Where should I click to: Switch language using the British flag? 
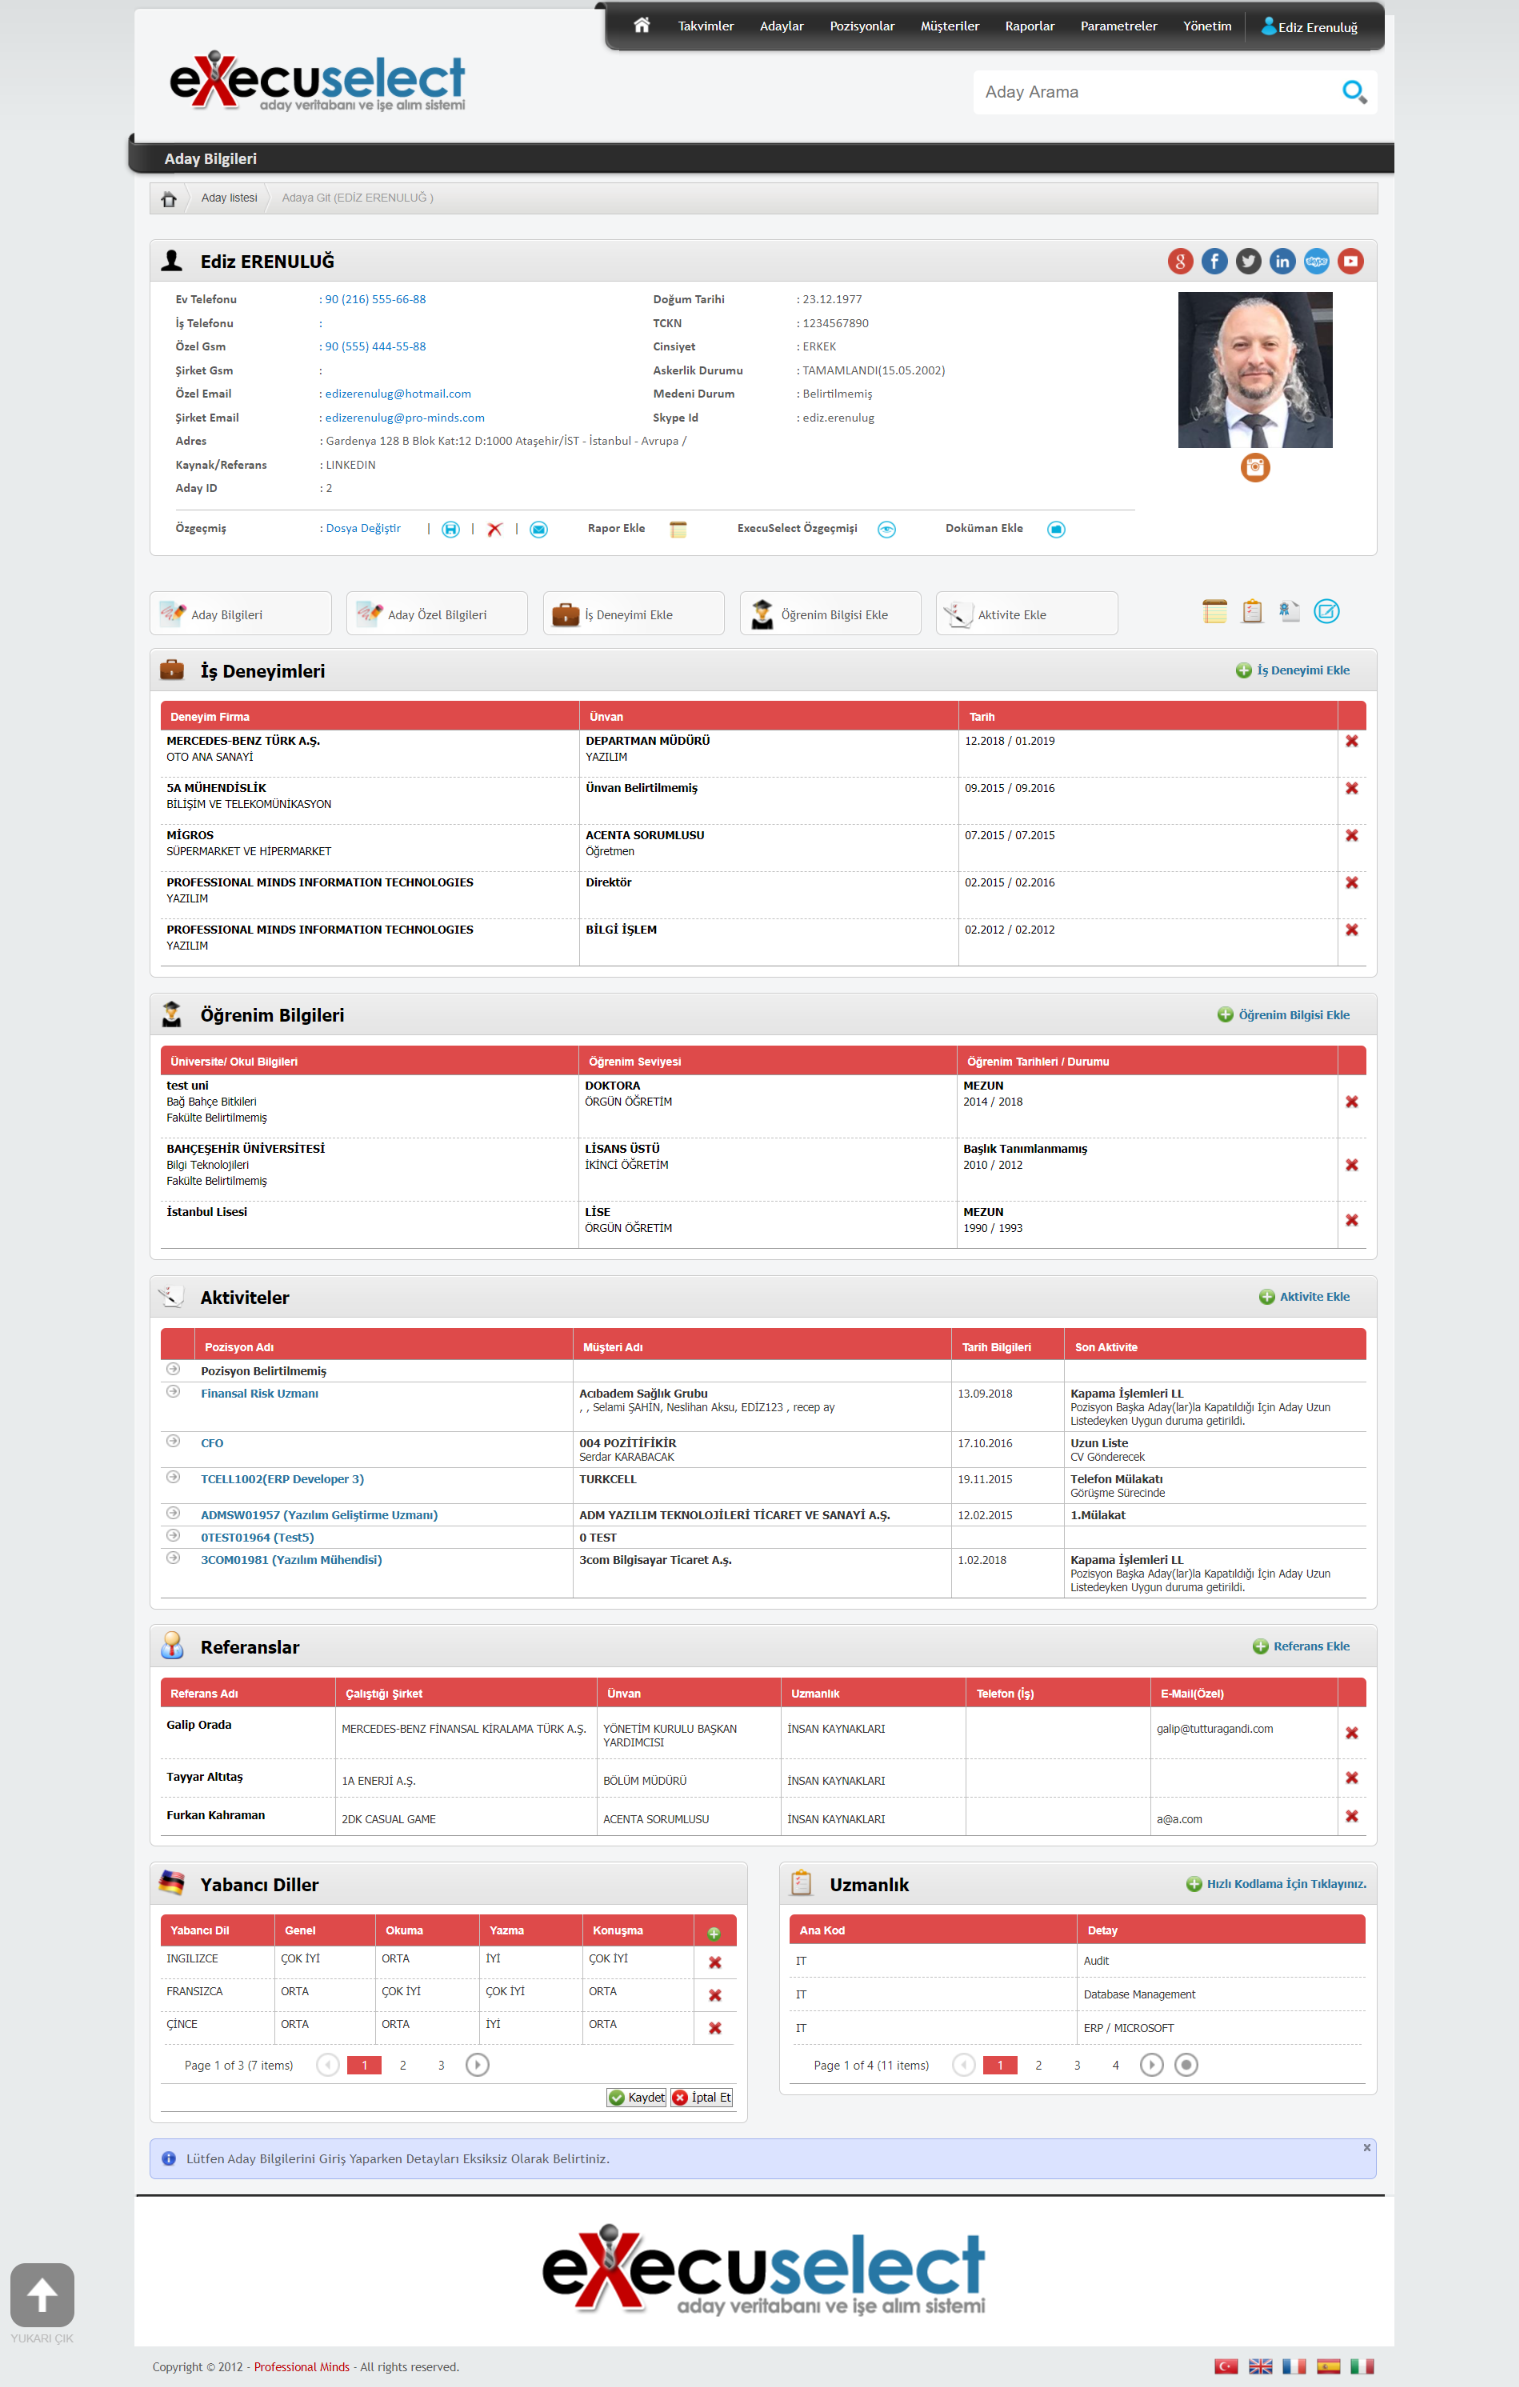1260,2366
